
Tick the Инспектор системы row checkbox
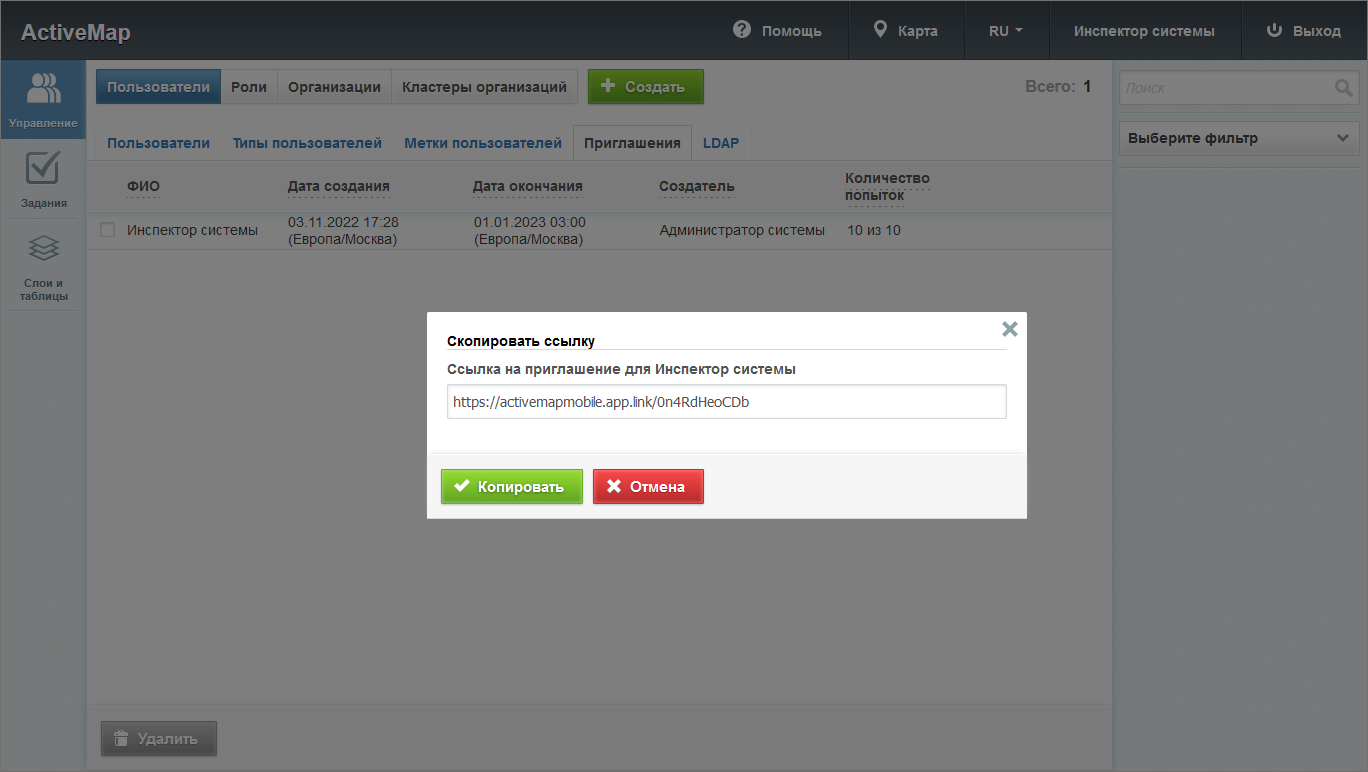(x=108, y=230)
